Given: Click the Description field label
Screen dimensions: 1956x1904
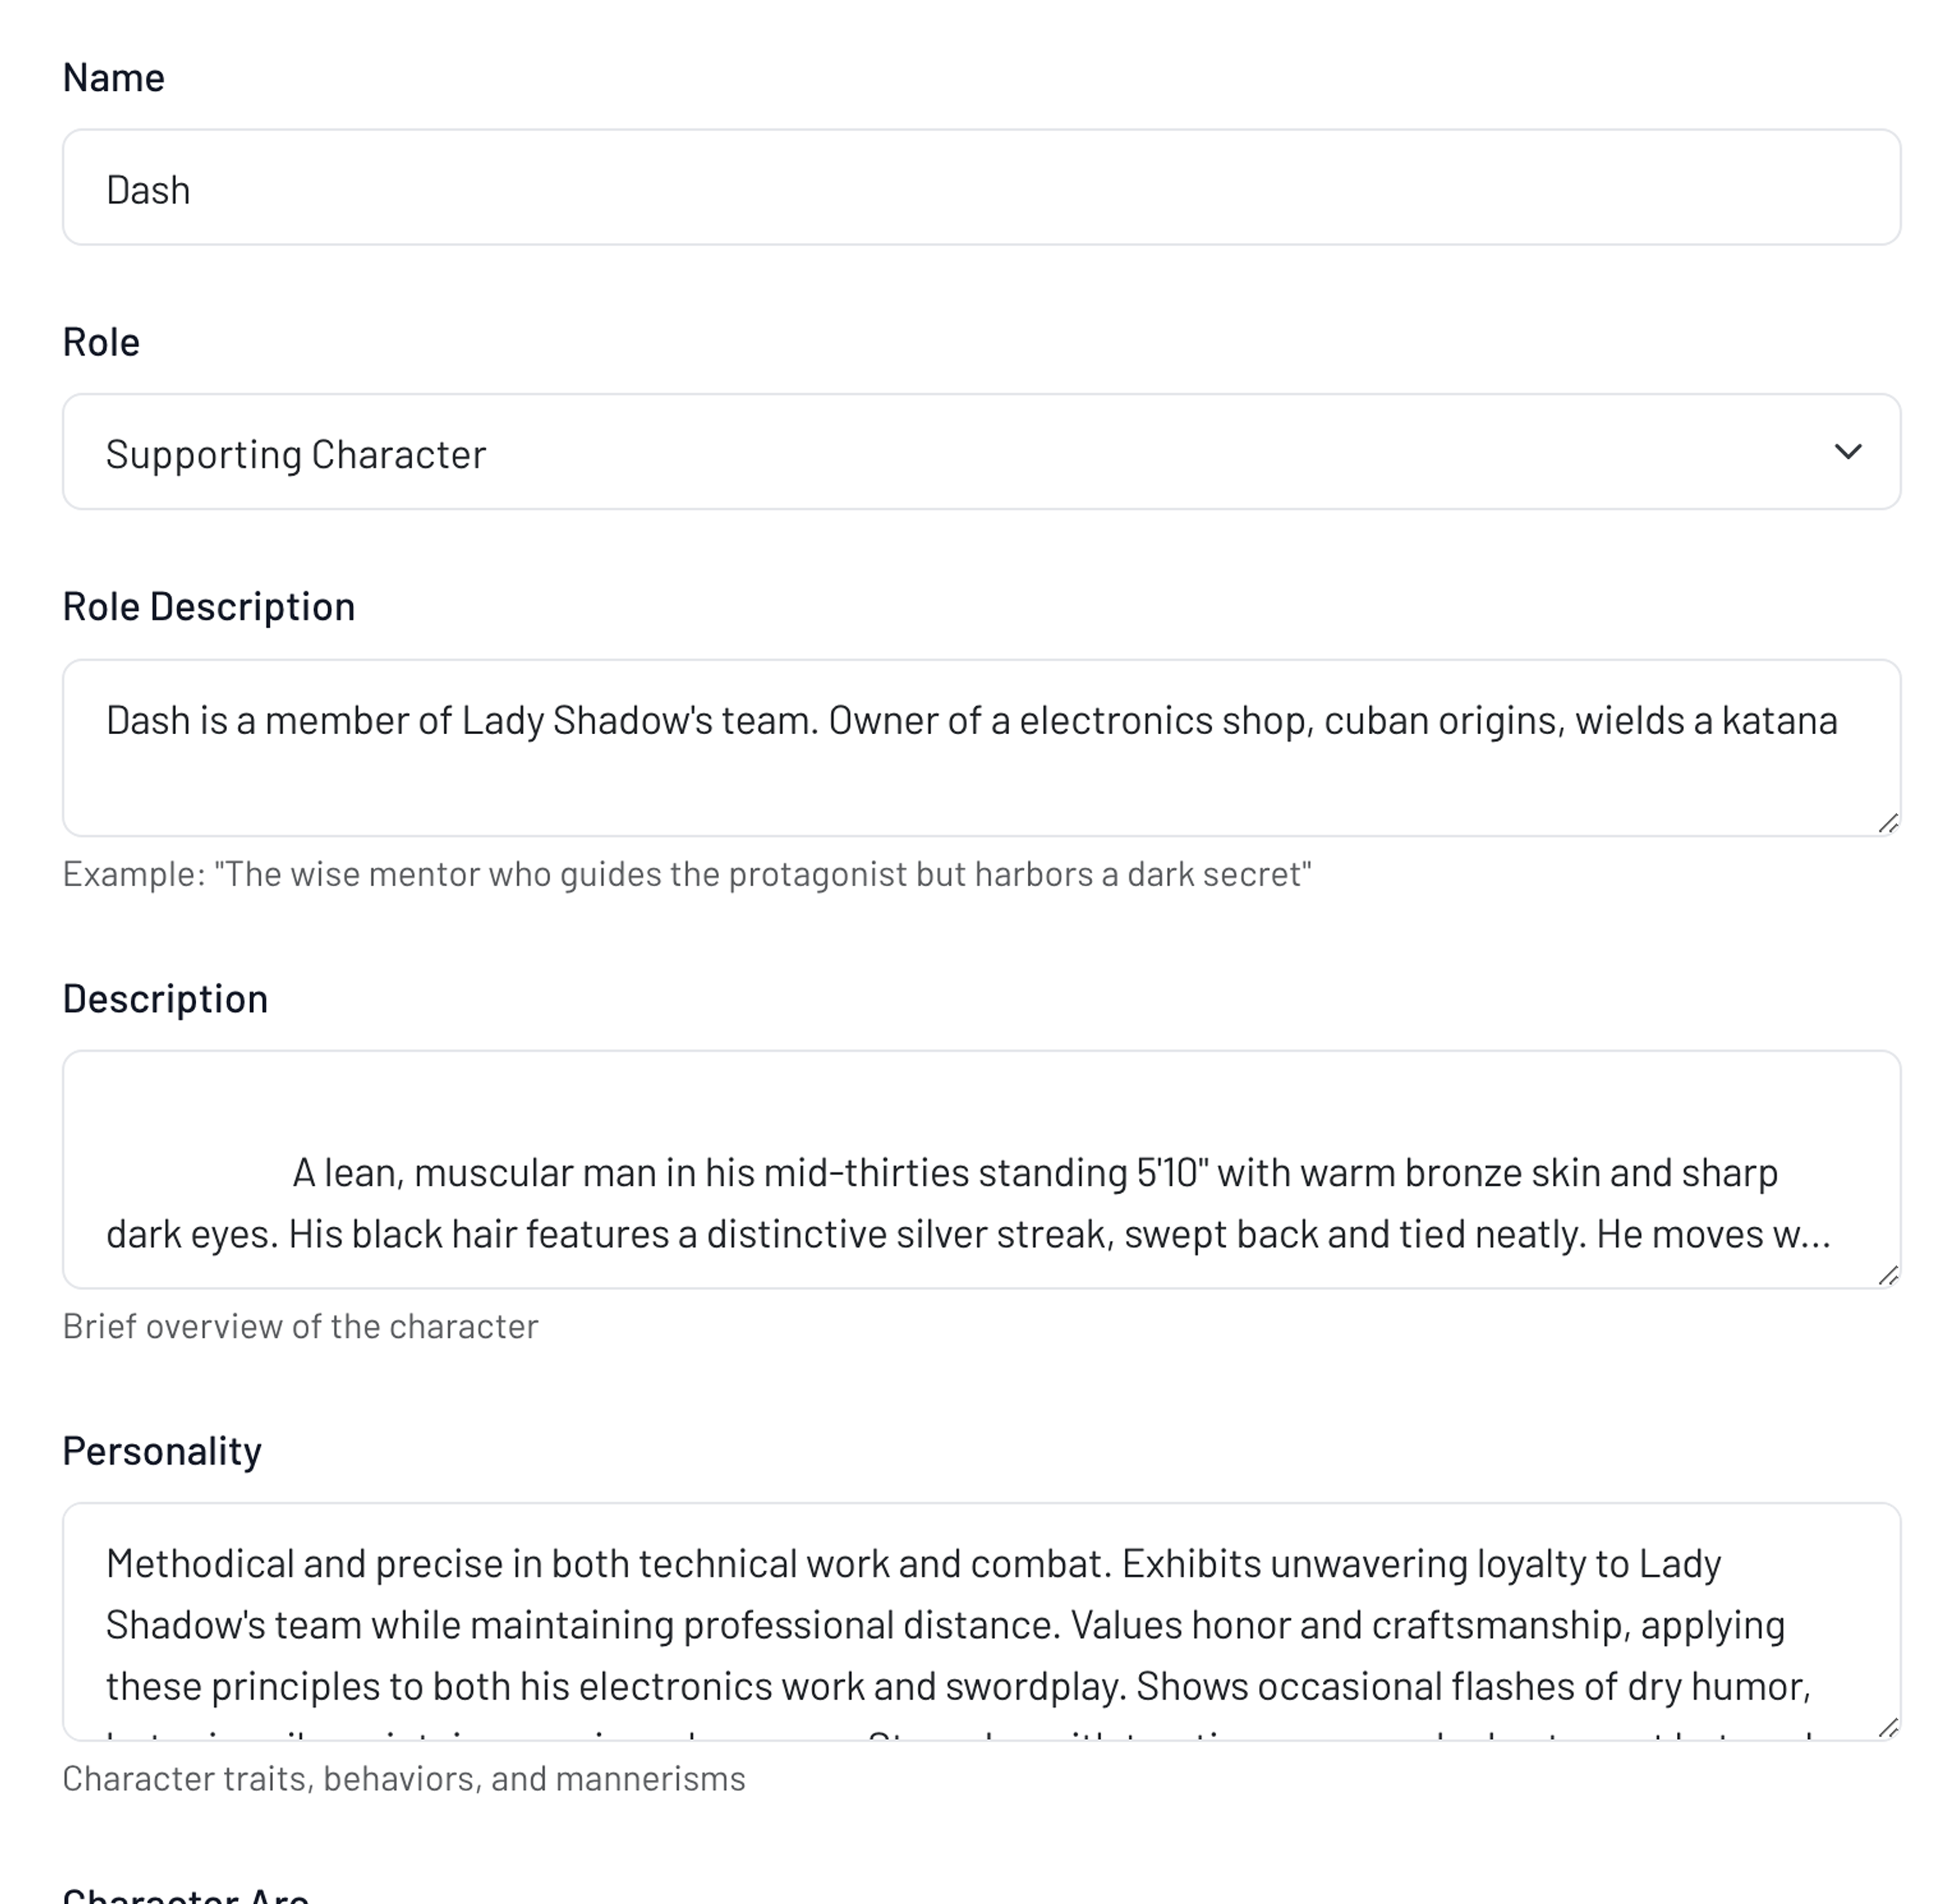Looking at the screenshot, I should click(x=165, y=998).
